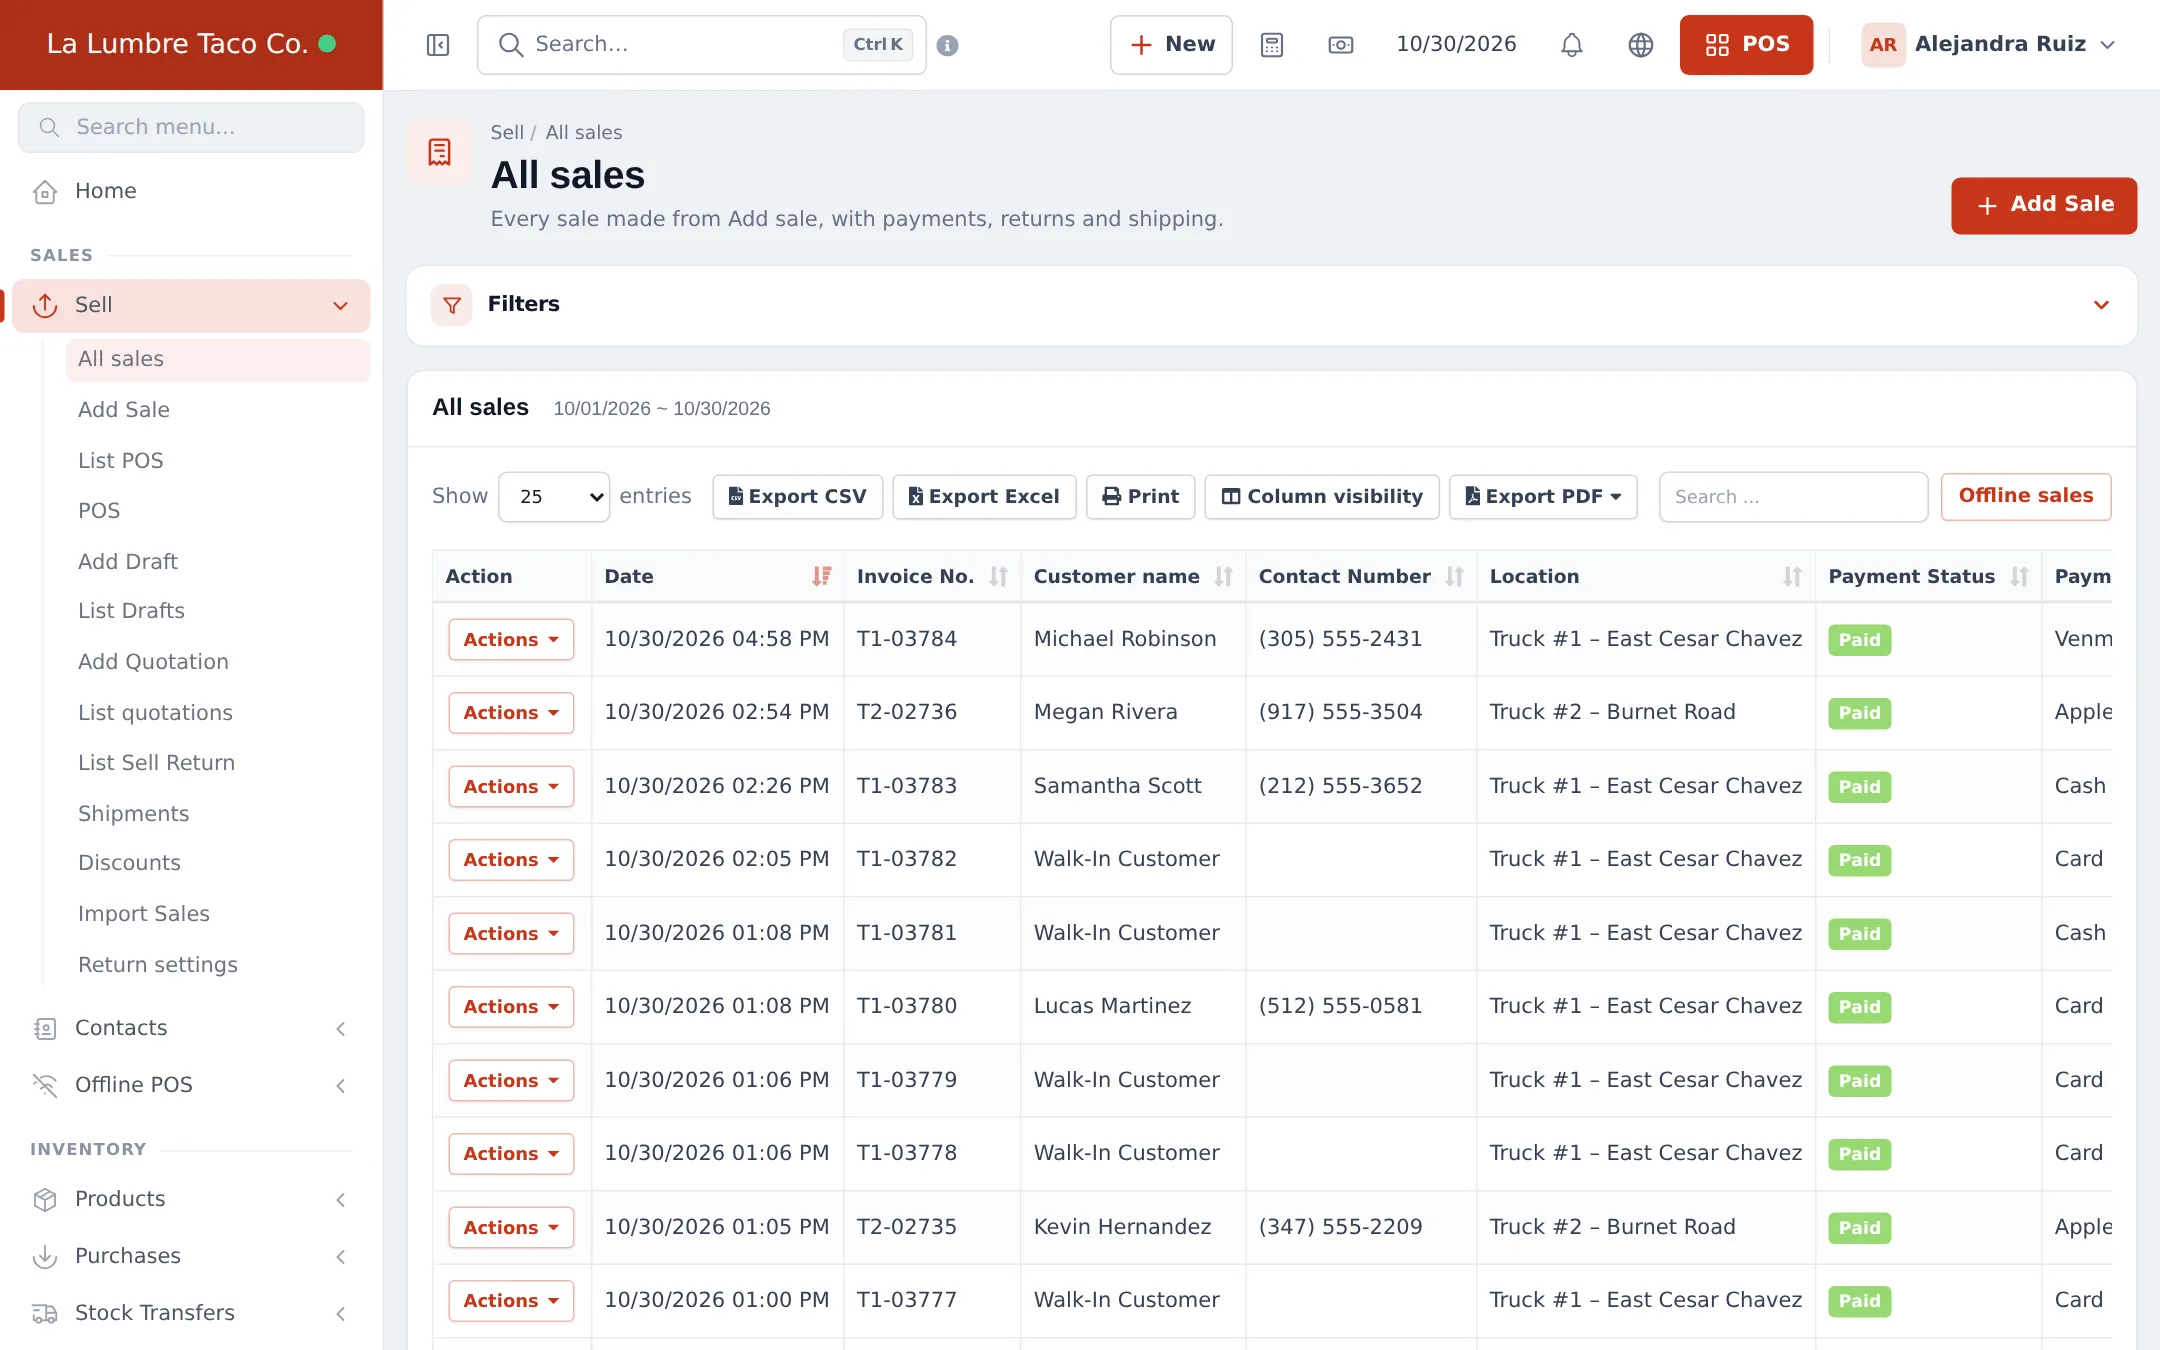Click the Print button
Viewport: 2160px width, 1350px height.
point(1140,496)
